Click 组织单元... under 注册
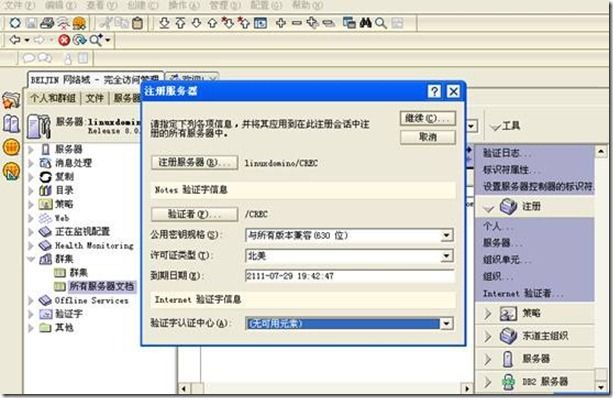 (x=507, y=260)
